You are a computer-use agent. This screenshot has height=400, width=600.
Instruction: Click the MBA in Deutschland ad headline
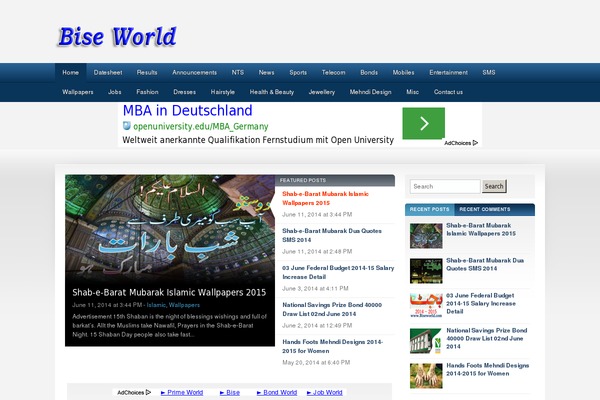pyautogui.click(x=188, y=111)
